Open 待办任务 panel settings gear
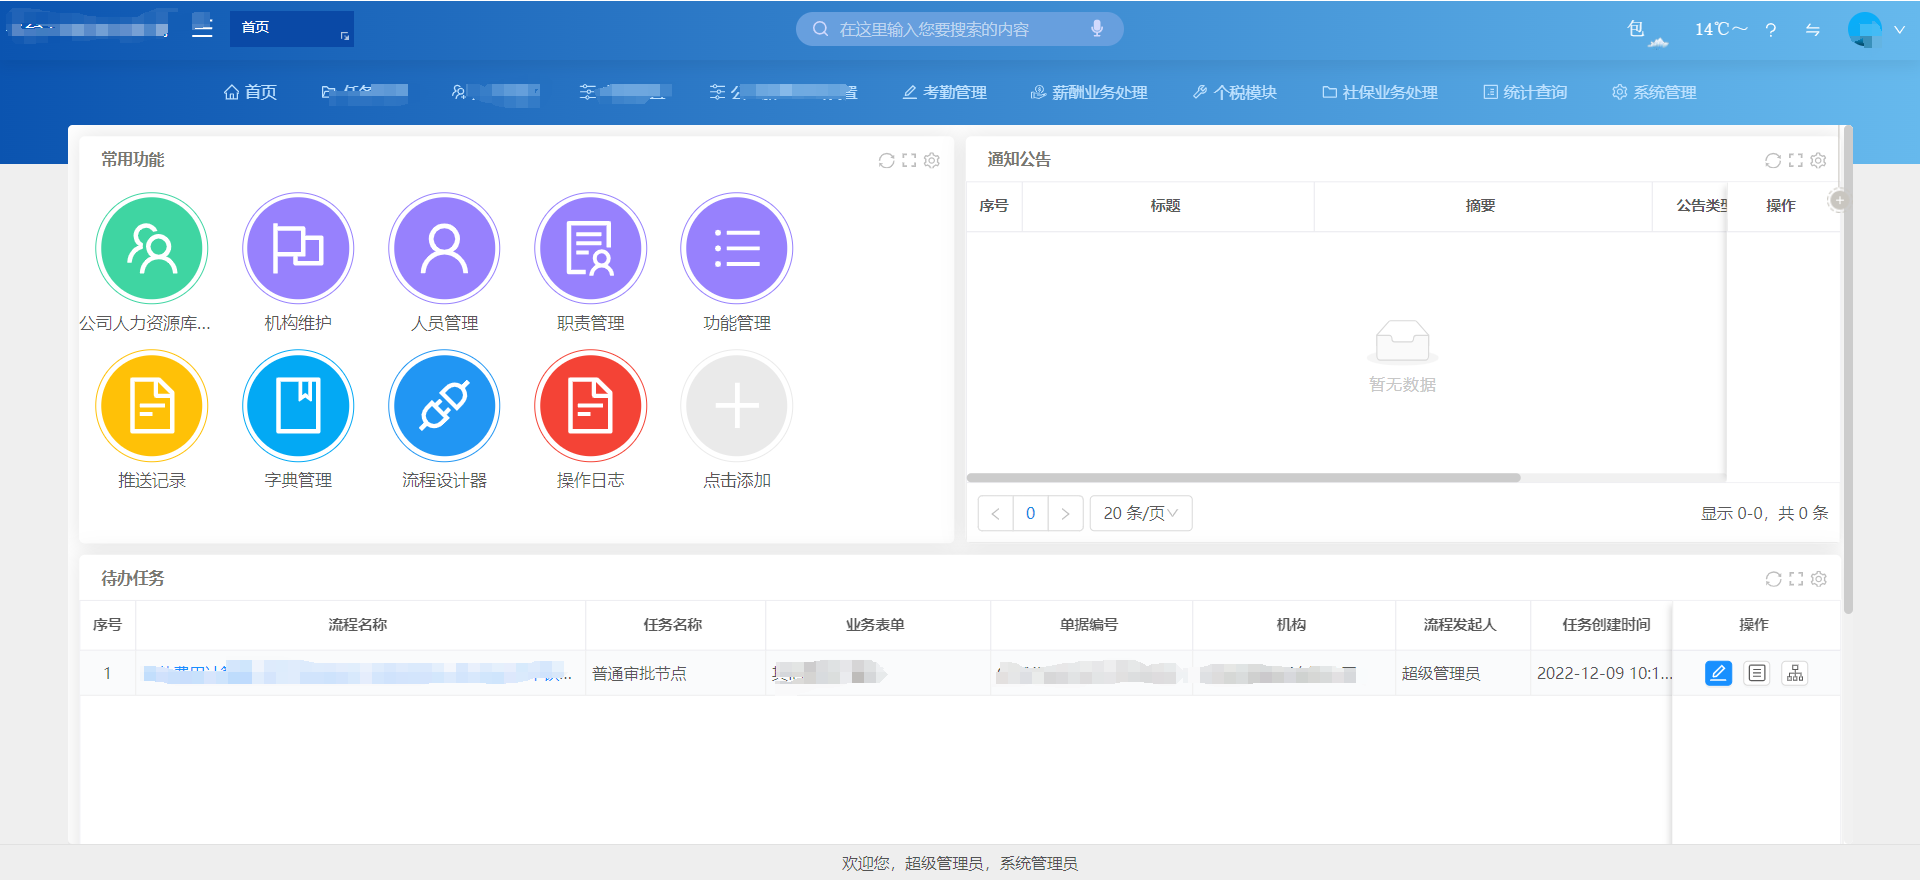Viewport: 1920px width, 880px height. [1819, 579]
